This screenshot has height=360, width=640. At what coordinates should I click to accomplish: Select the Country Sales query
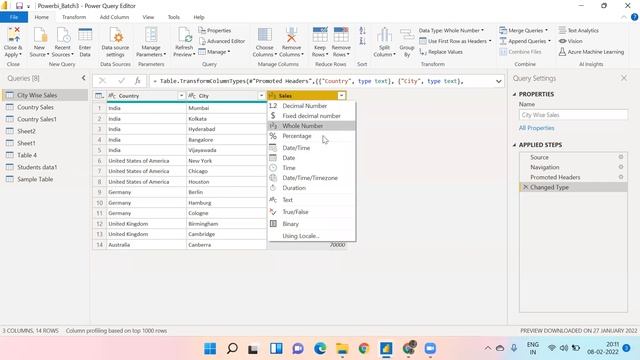(36, 107)
